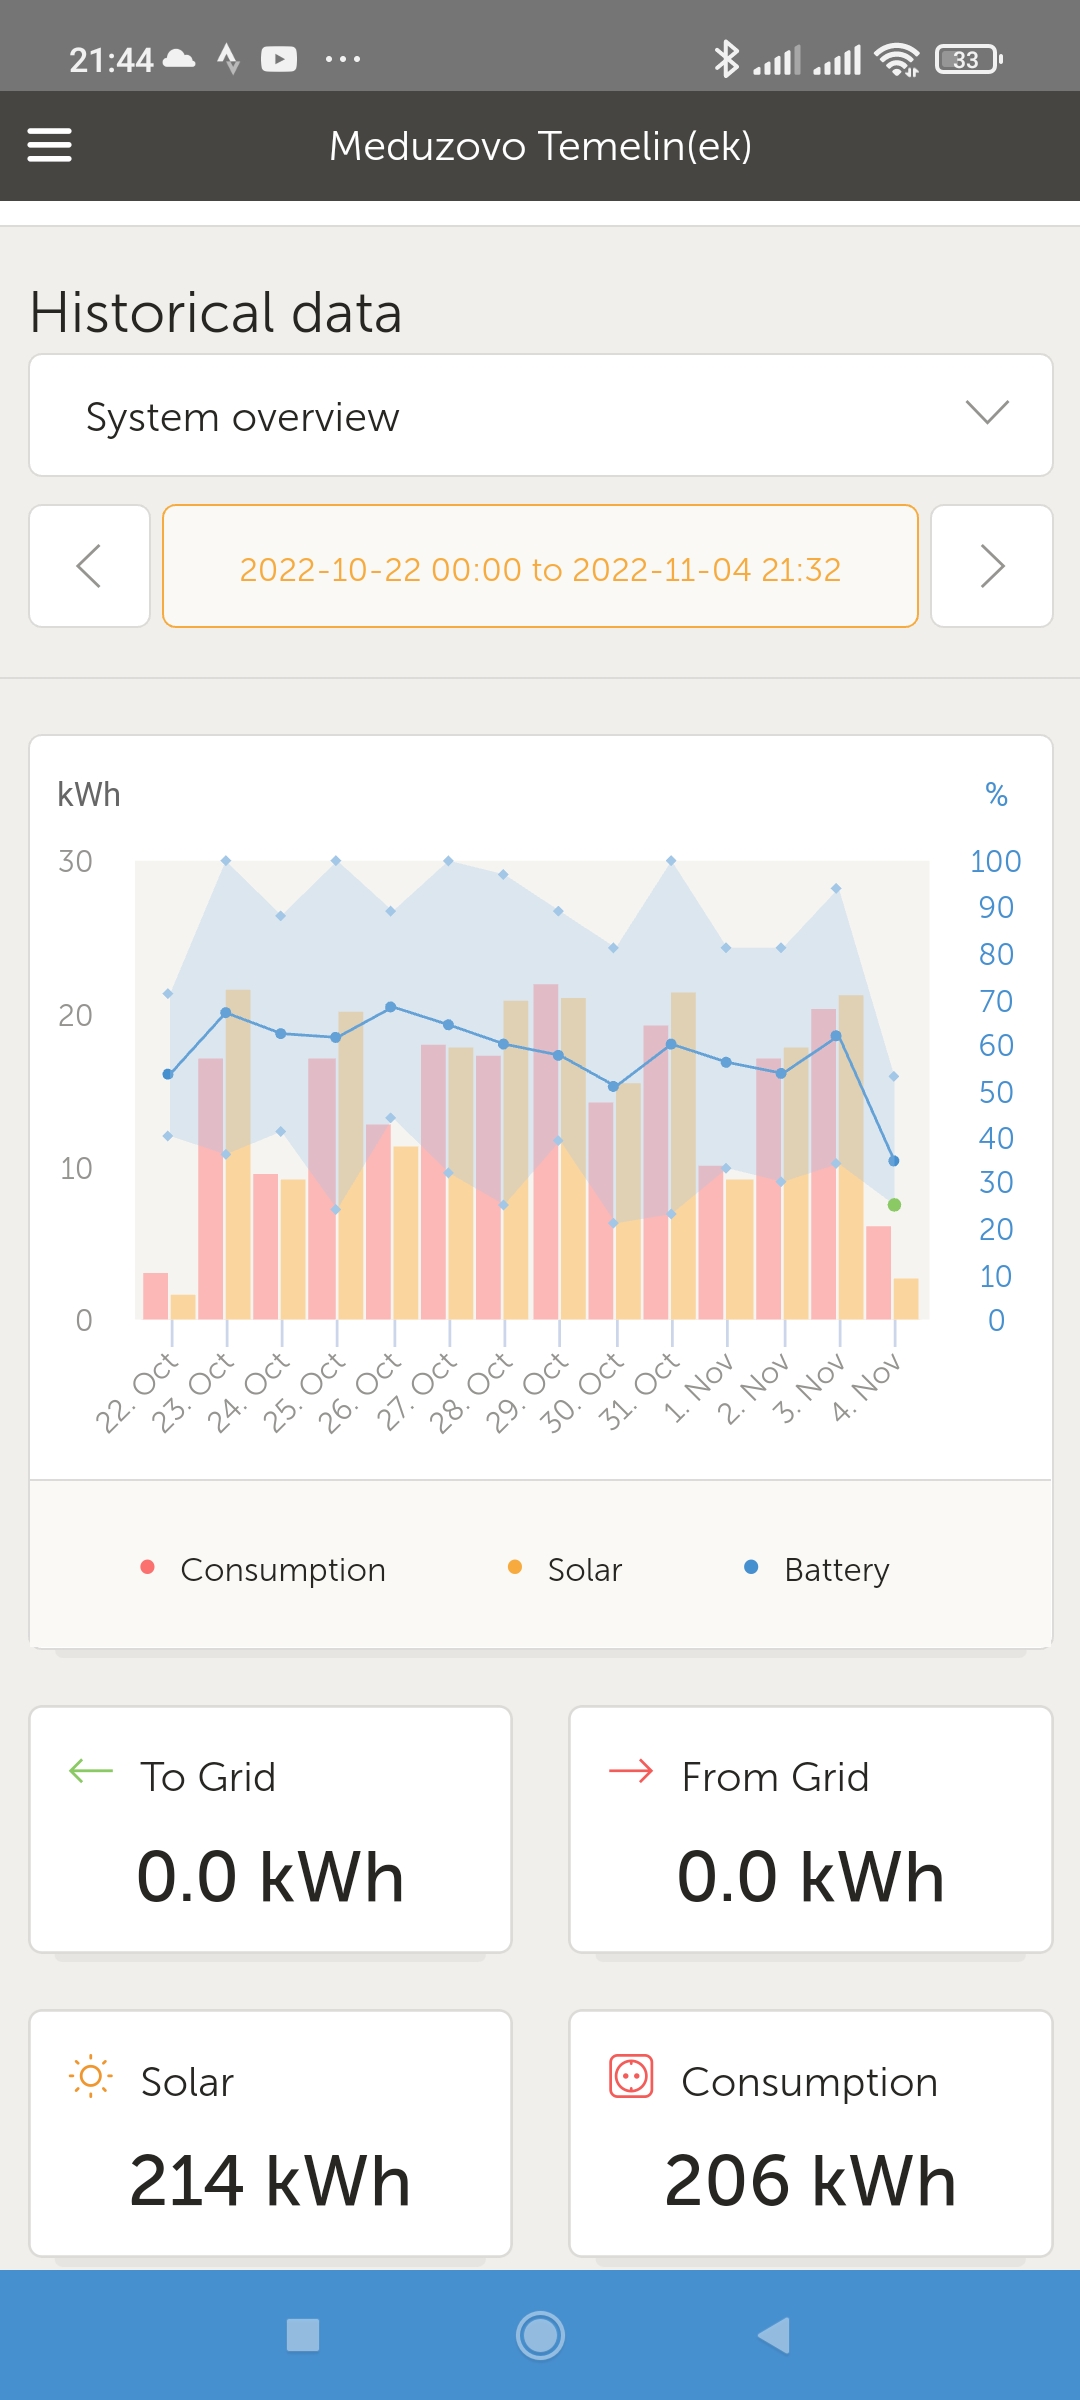Tap the Consumption socket icon
The height and width of the screenshot is (2400, 1080).
[x=631, y=2077]
